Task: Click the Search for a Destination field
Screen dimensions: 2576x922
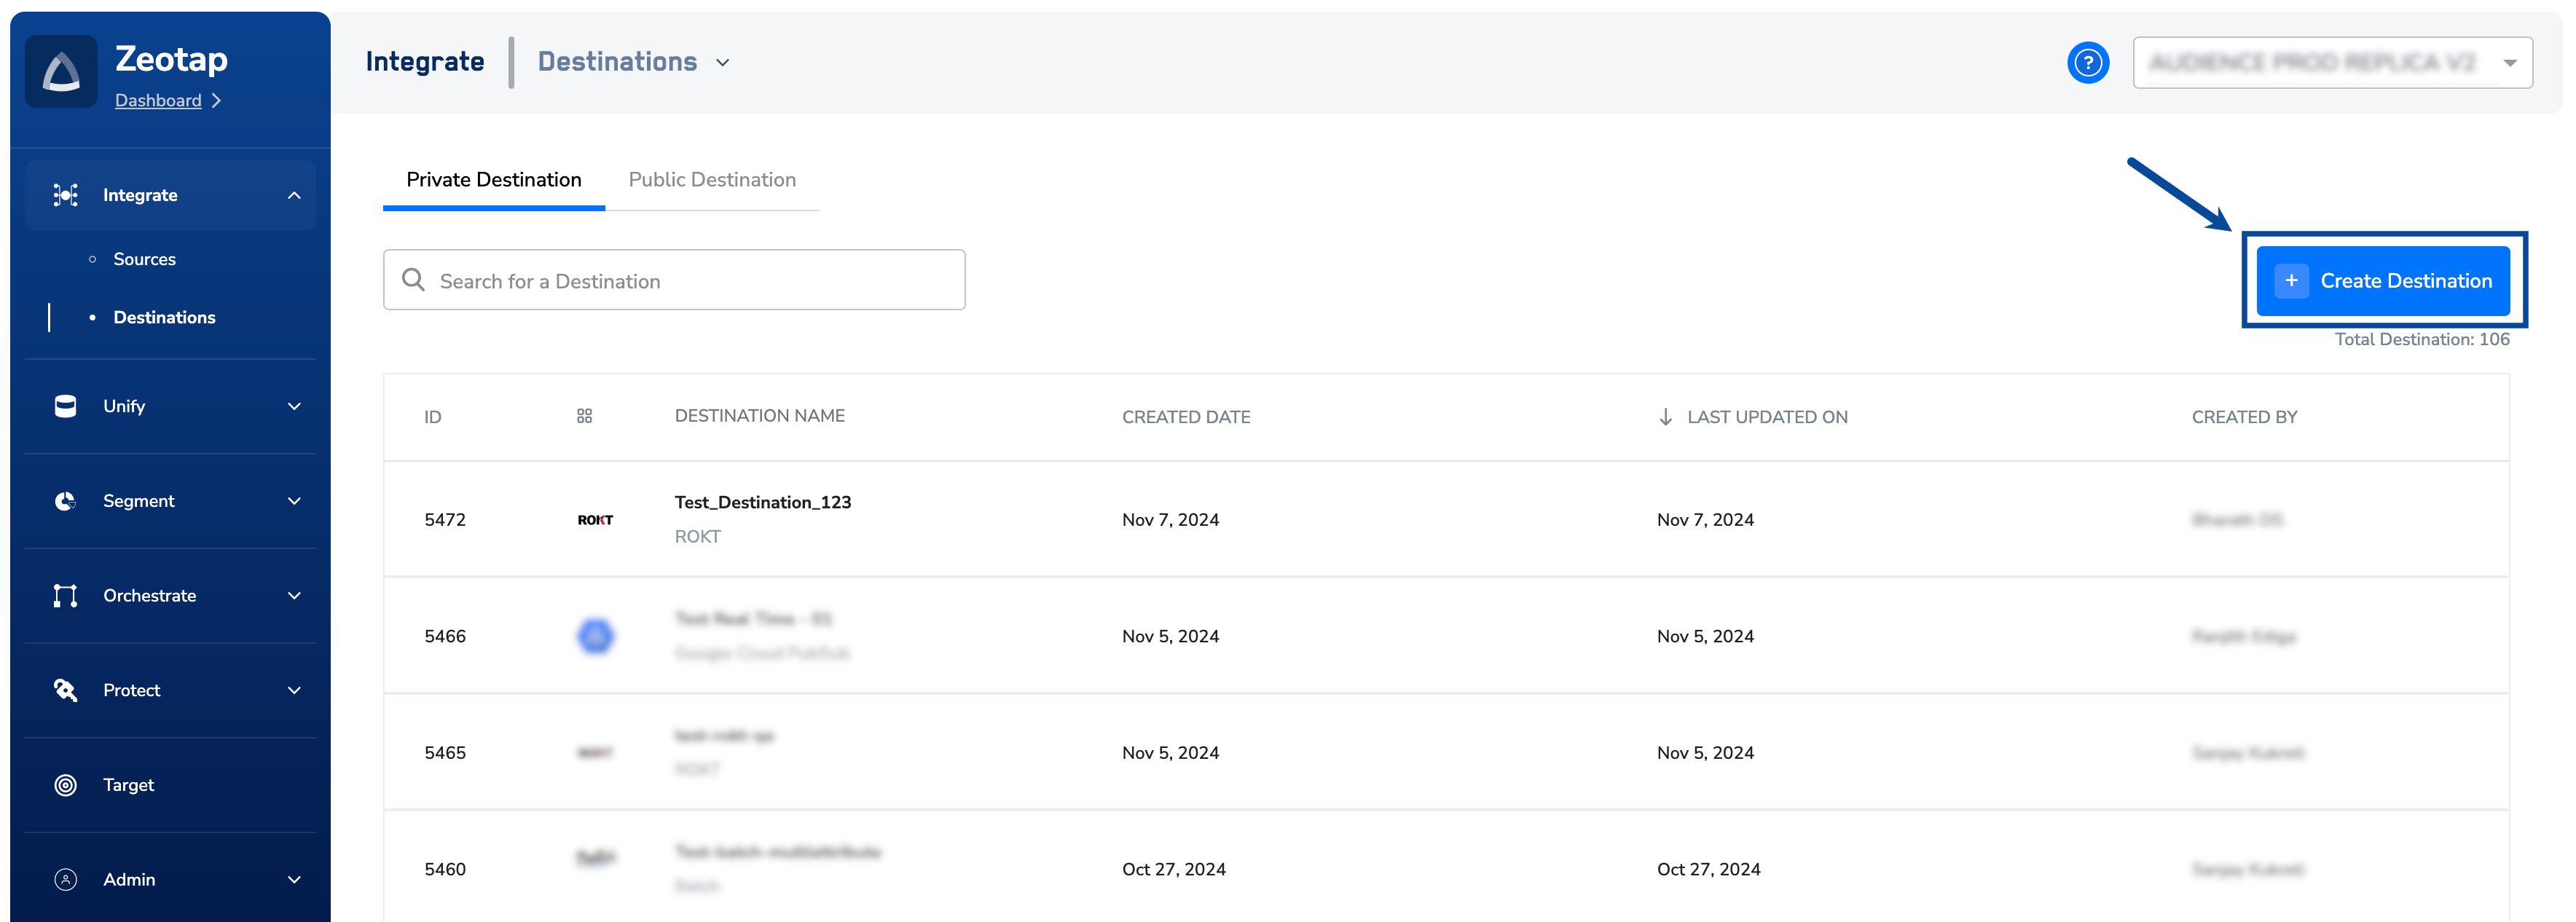Action: pos(674,281)
